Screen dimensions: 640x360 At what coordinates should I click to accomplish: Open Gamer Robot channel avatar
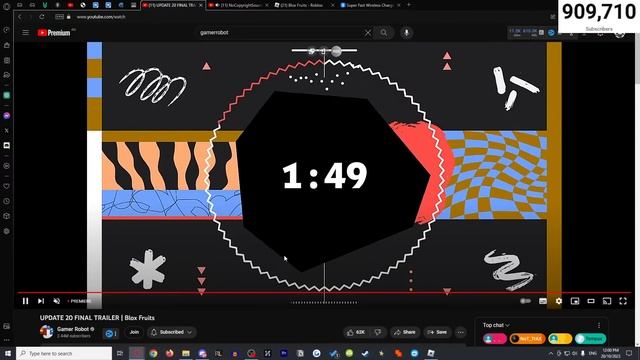click(47, 332)
